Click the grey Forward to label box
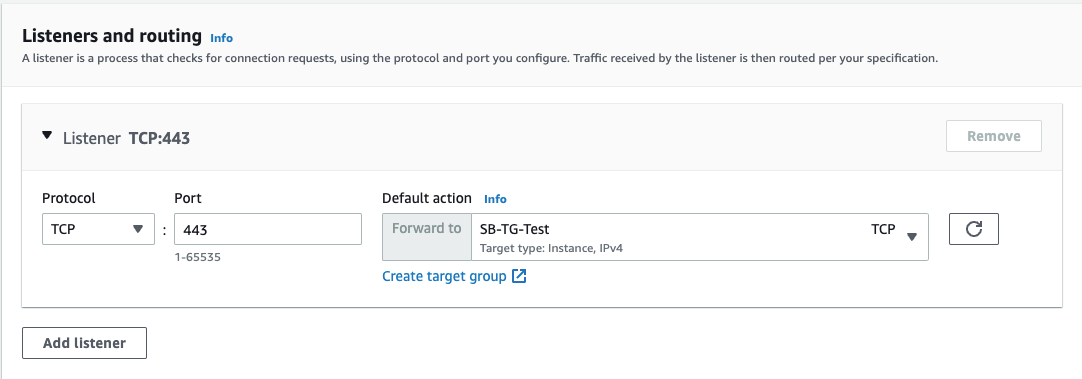This screenshot has height=379, width=1082. point(426,237)
